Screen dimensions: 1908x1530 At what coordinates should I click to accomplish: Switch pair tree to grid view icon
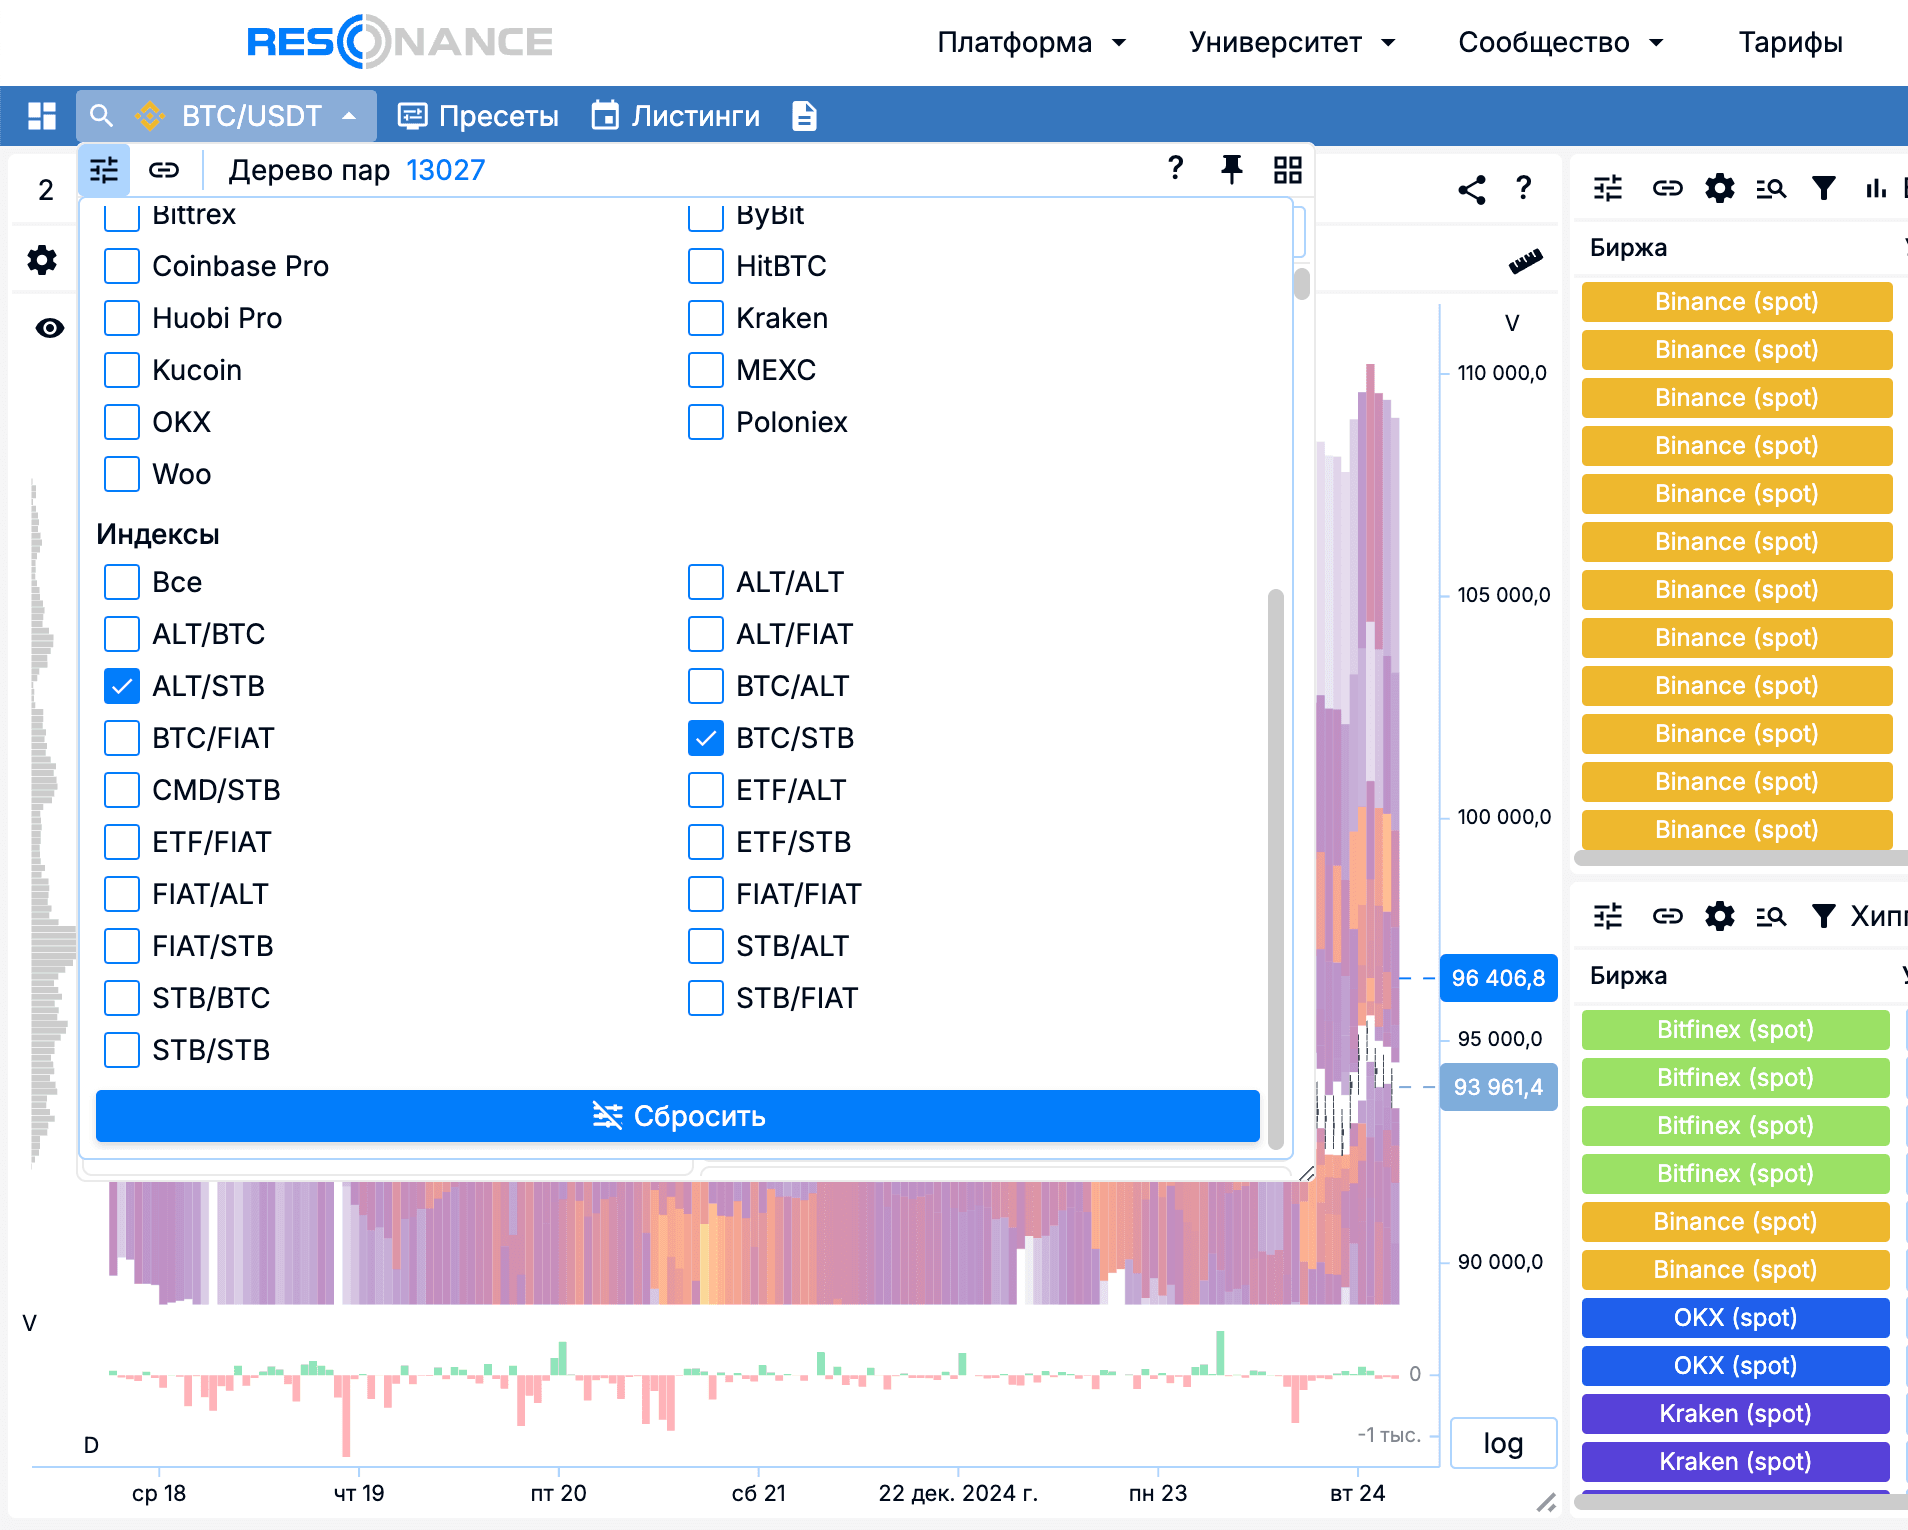[1288, 170]
